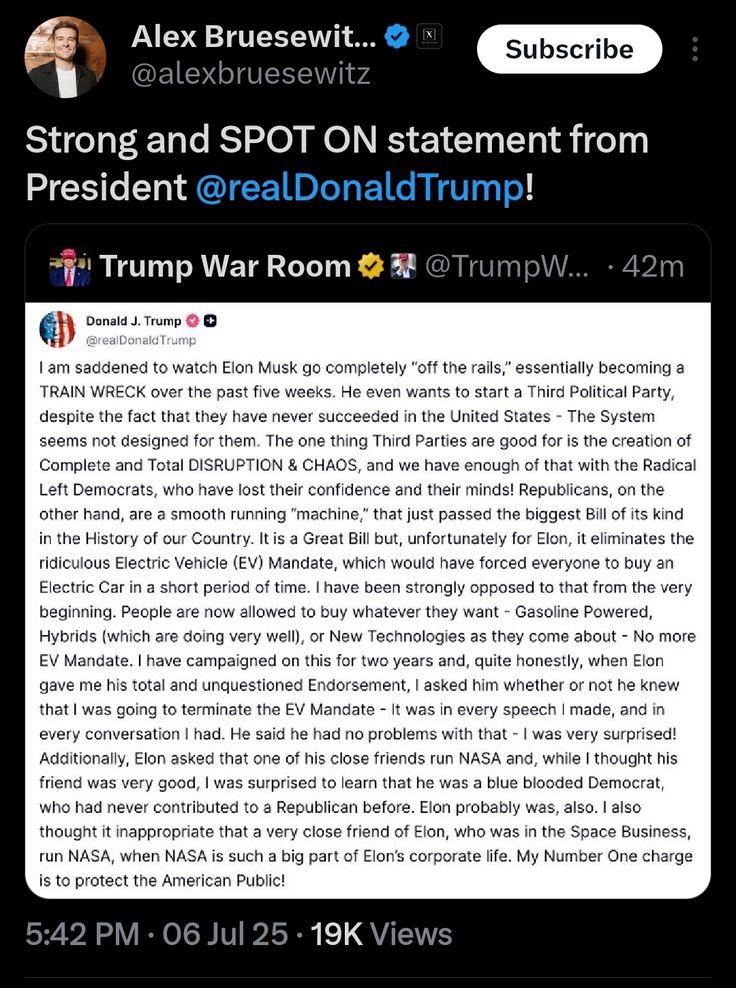This screenshot has height=988, width=736.
Task: Open the Trump War Room quoted account name
Action: 225,267
